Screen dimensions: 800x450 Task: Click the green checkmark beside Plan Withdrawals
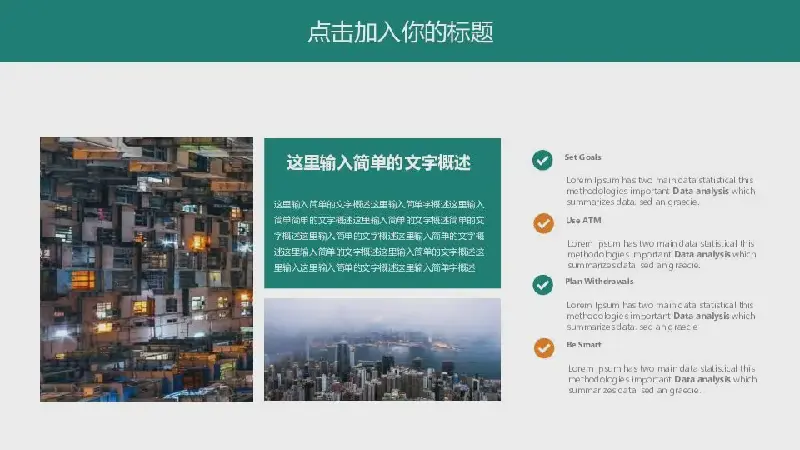click(542, 285)
